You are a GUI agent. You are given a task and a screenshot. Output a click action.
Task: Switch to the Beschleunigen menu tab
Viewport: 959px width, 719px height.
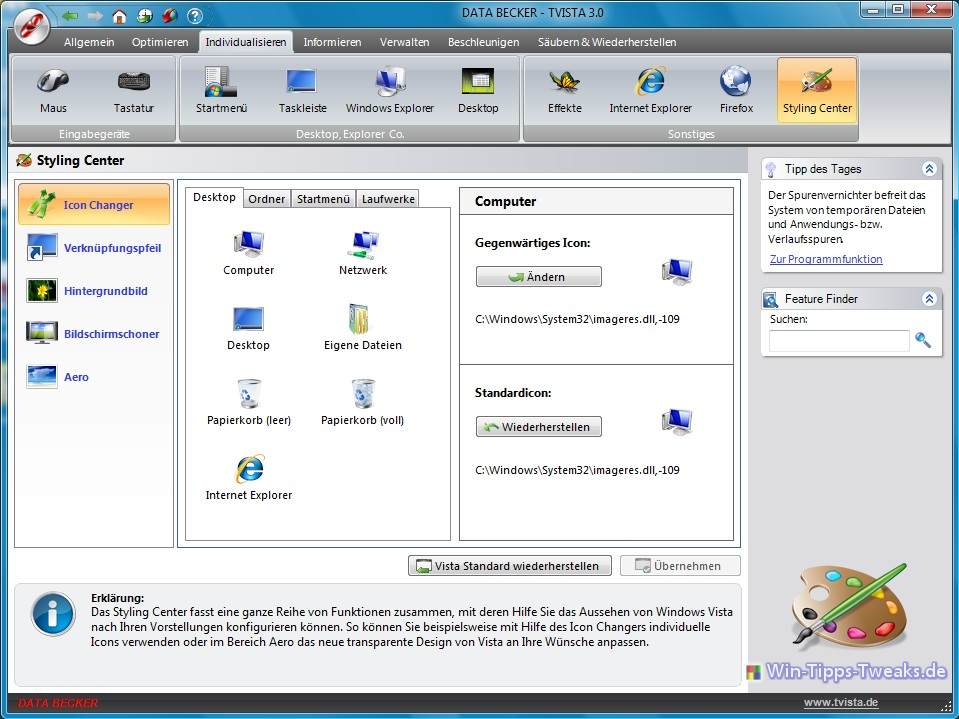[483, 42]
